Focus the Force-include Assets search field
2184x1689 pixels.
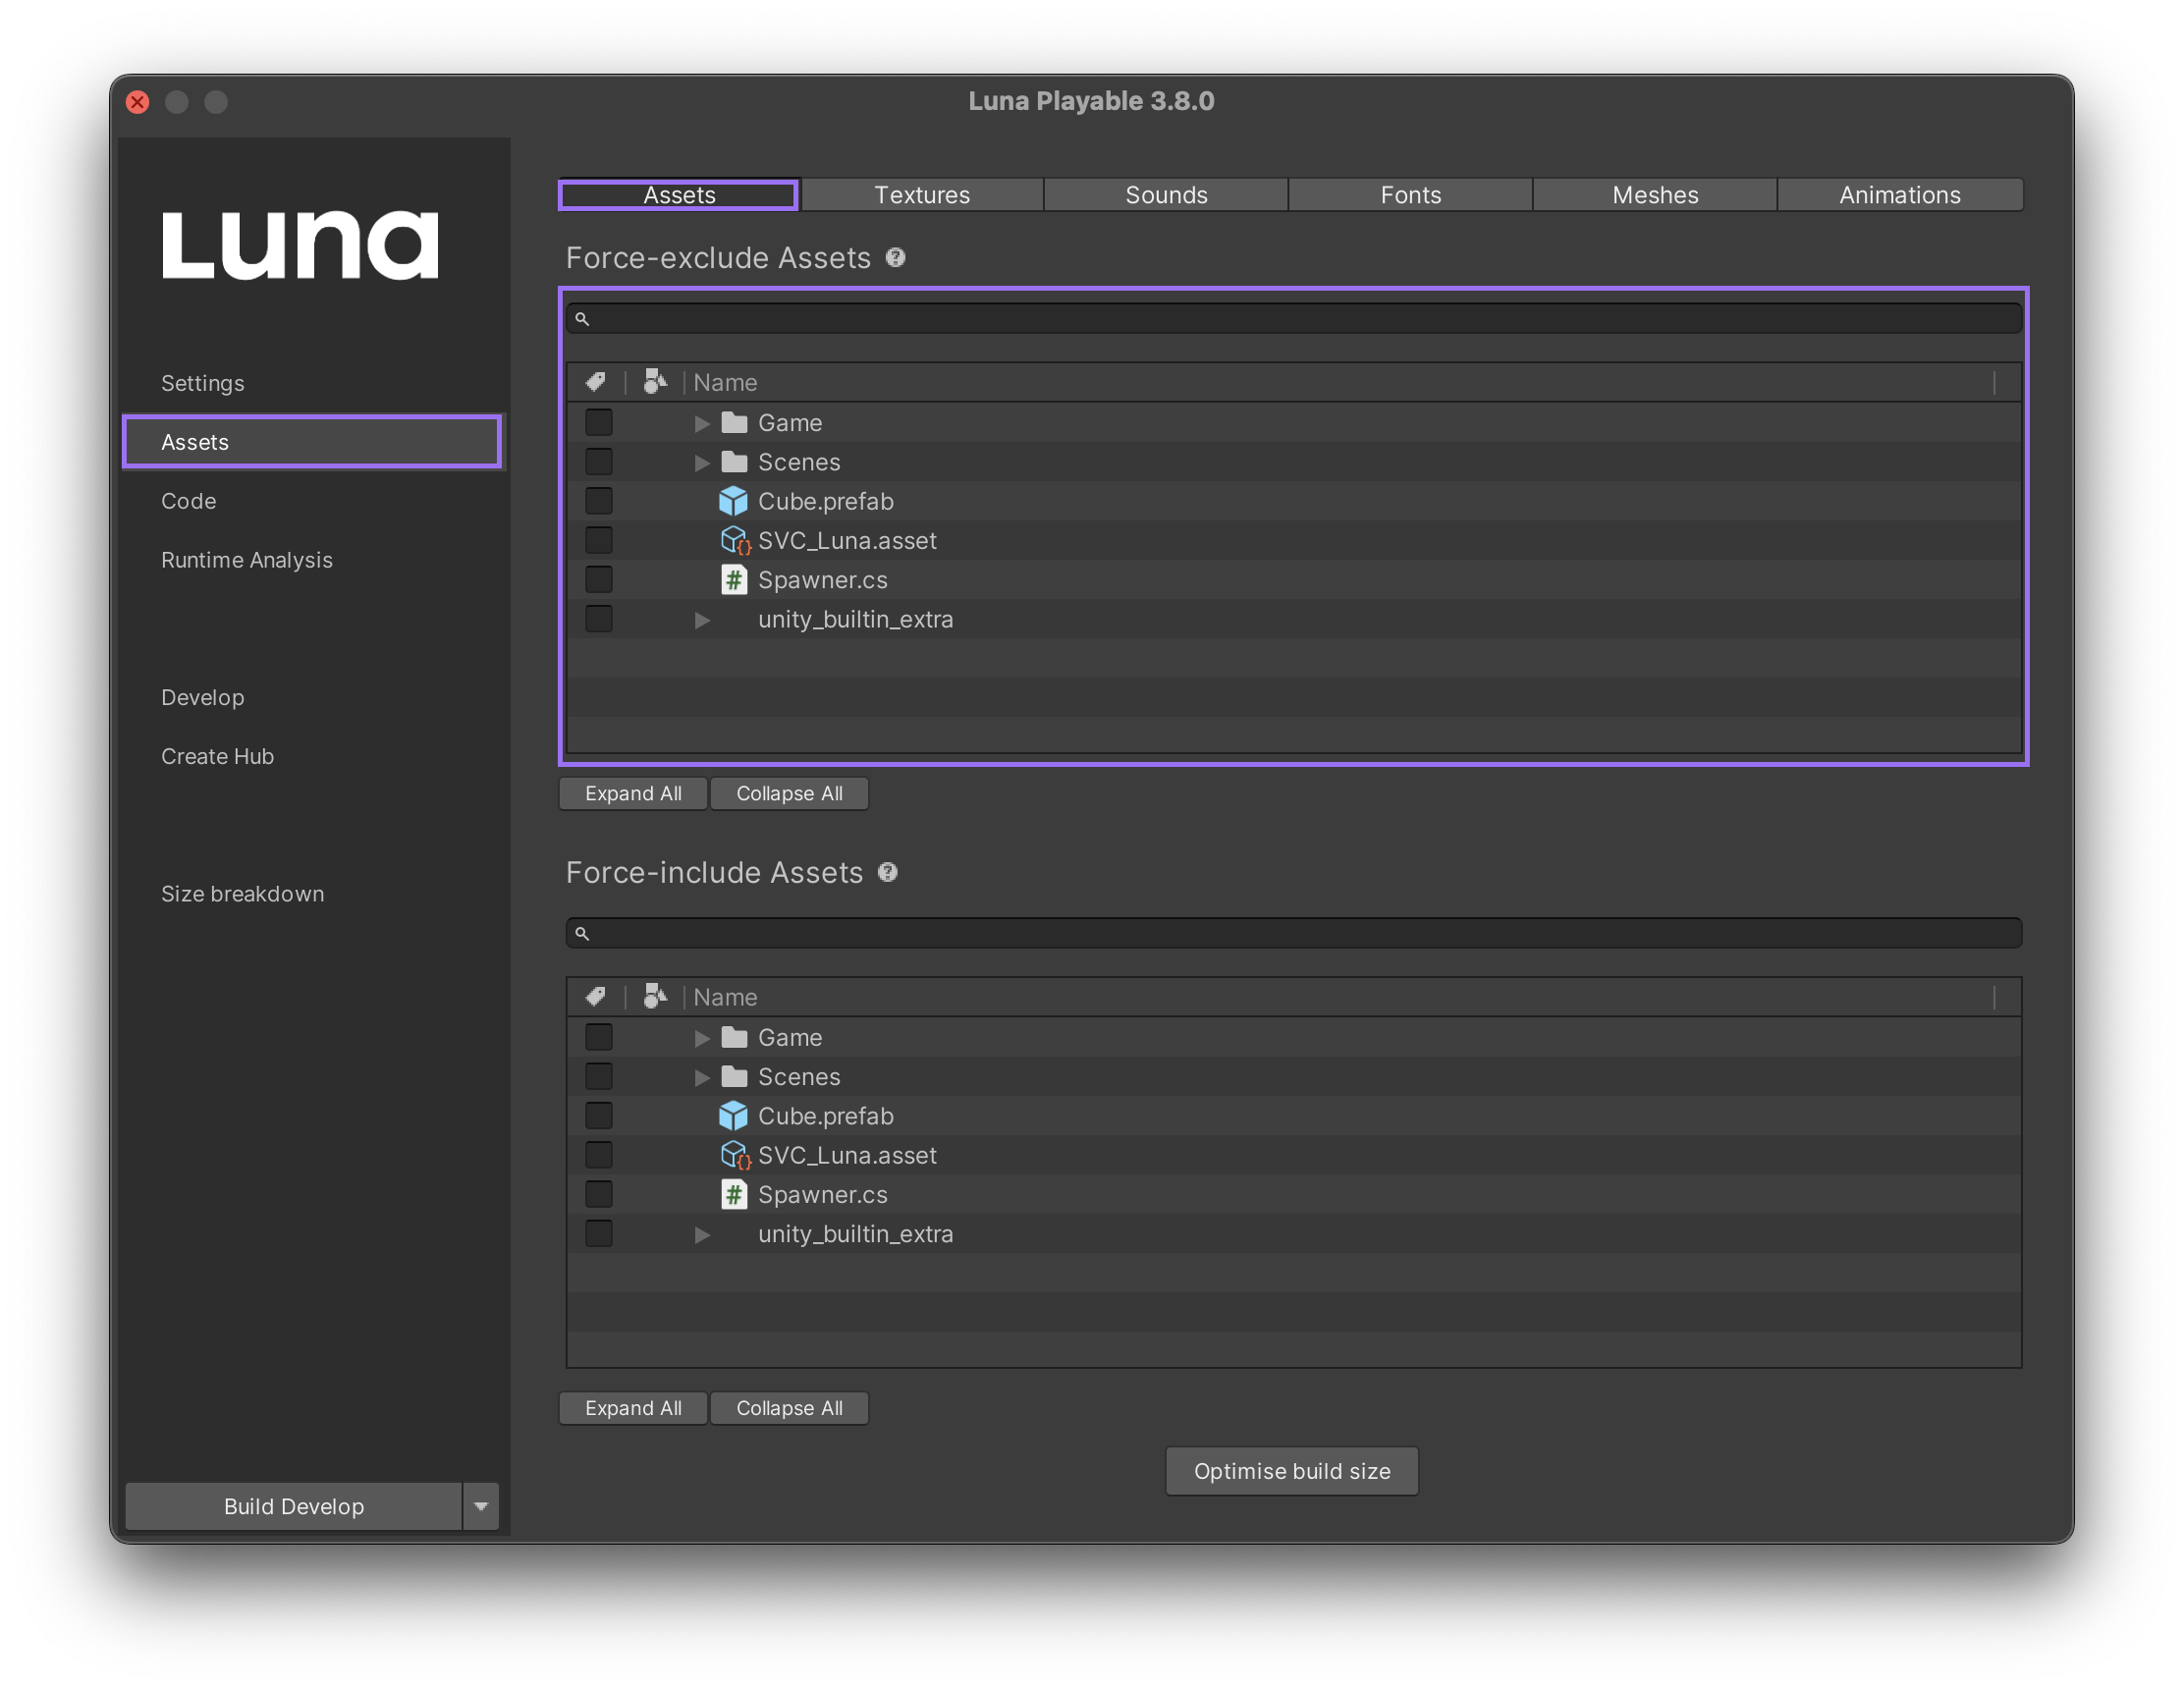1294,933
